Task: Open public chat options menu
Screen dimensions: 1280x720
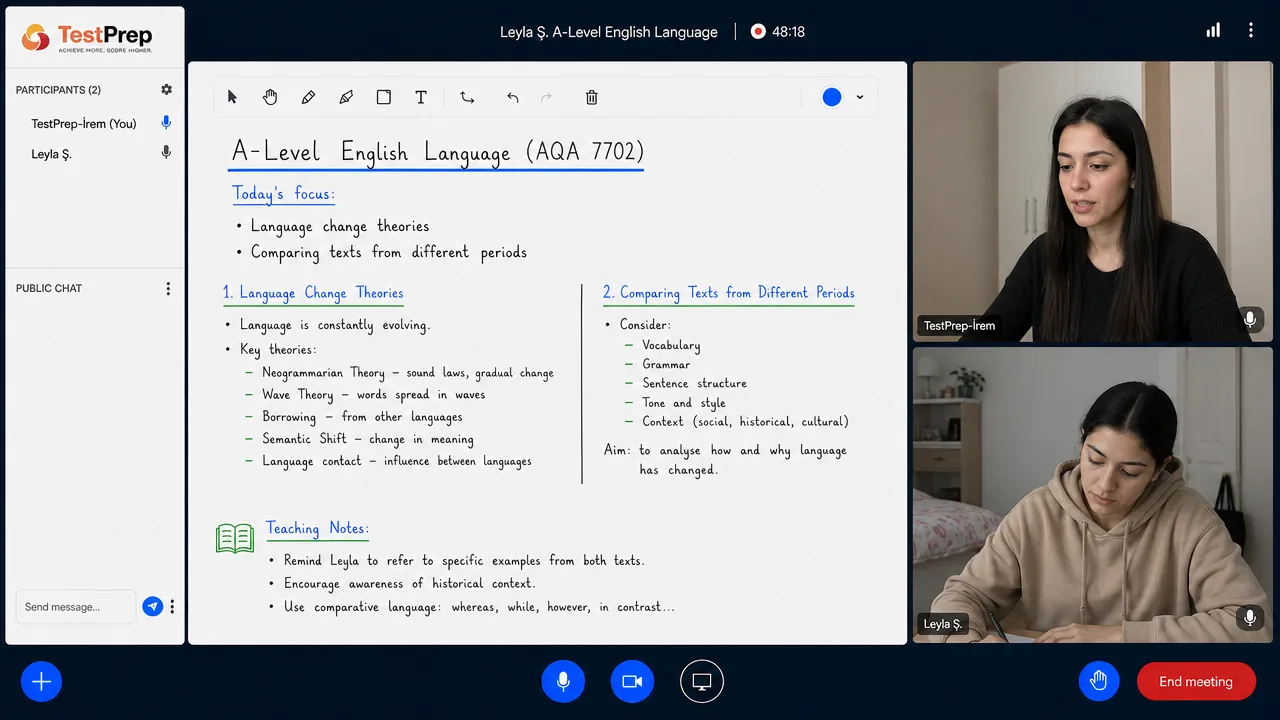Action: 168,288
